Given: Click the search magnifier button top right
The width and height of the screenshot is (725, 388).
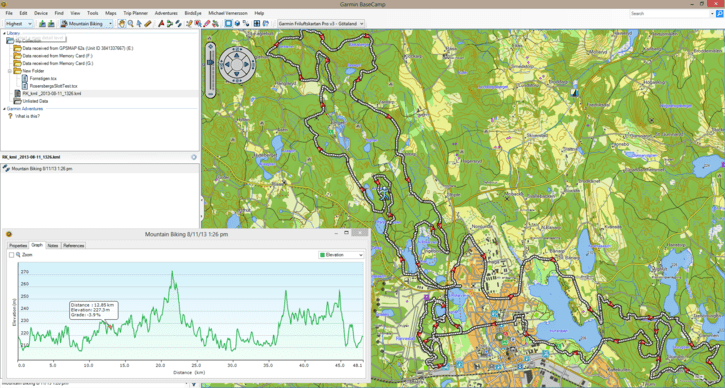Looking at the screenshot, I should point(719,14).
